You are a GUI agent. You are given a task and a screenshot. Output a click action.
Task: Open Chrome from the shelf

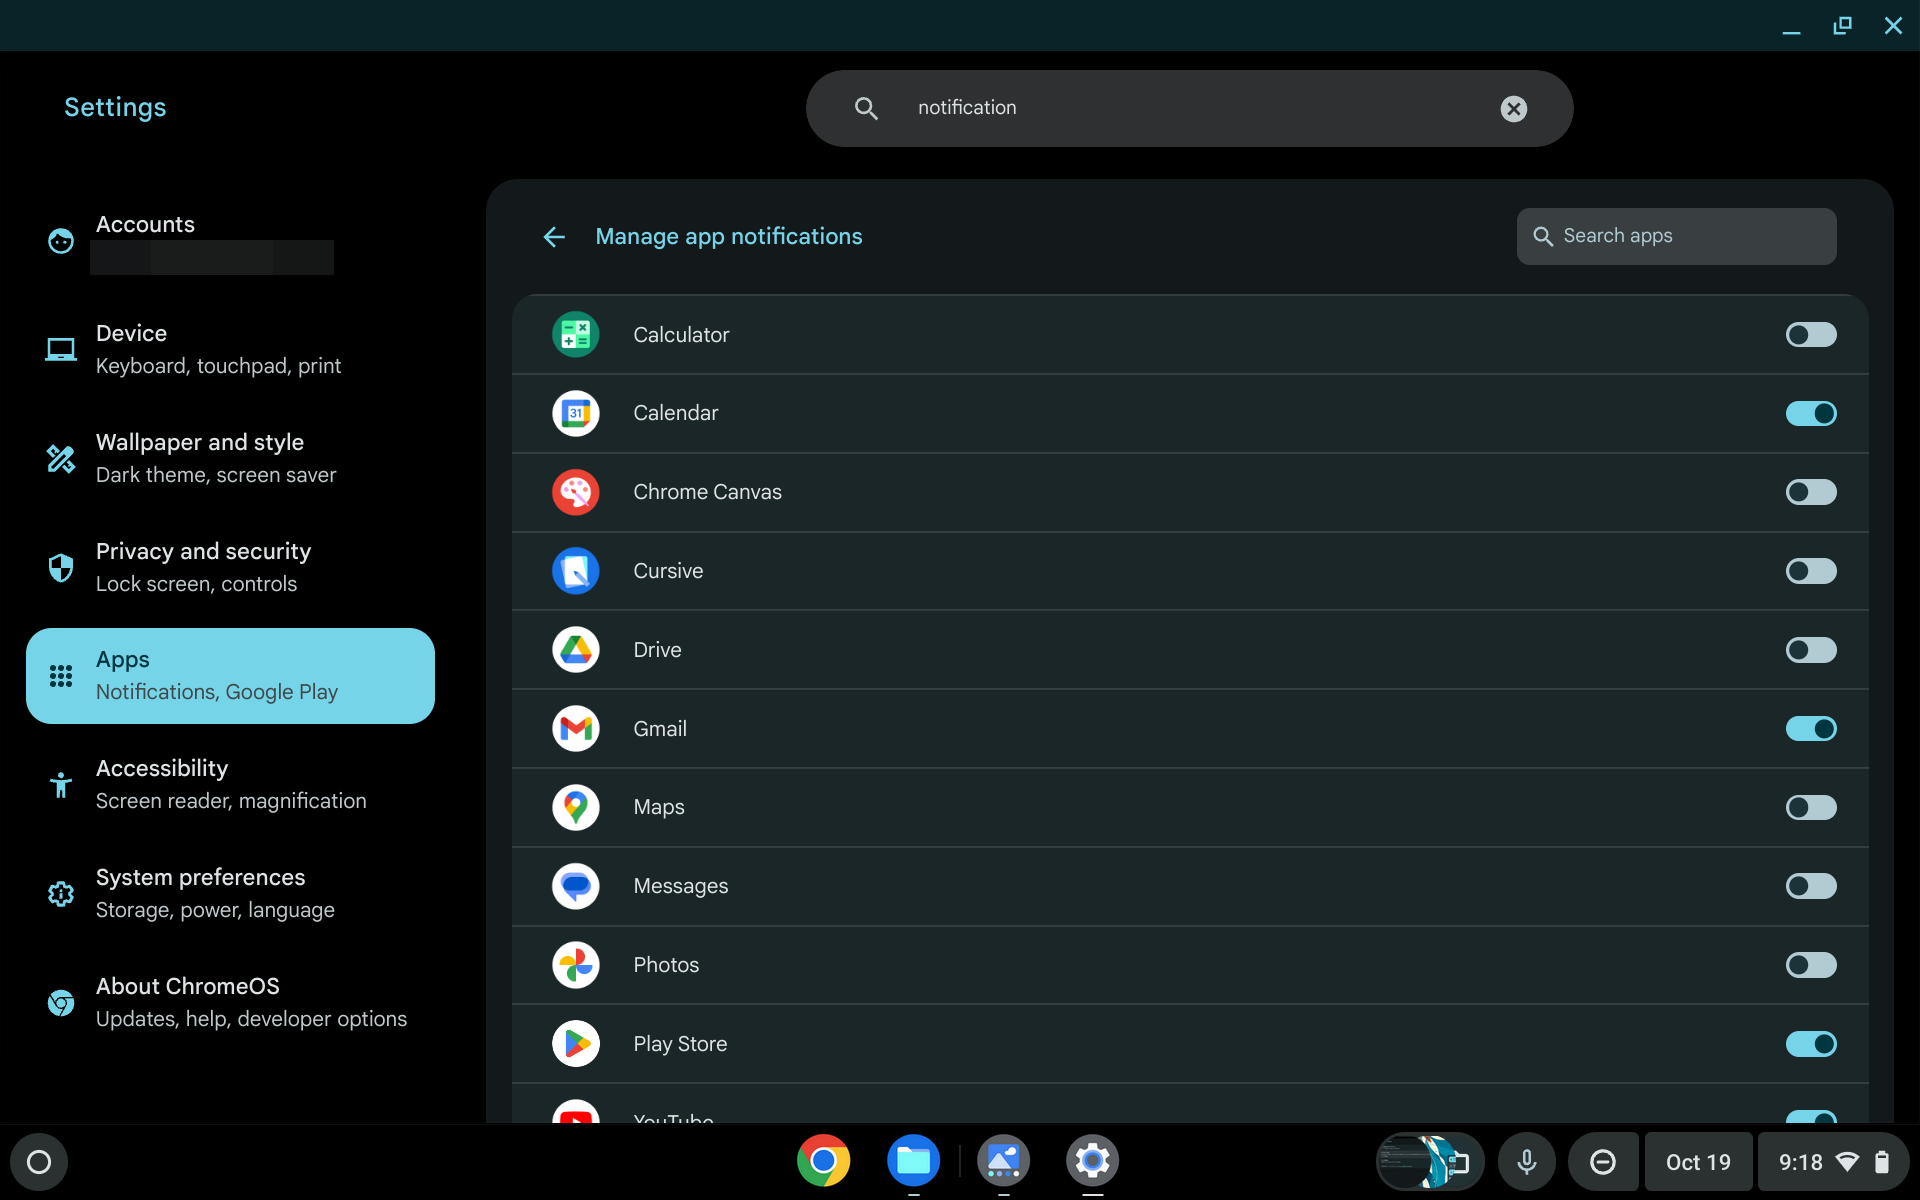point(823,1161)
